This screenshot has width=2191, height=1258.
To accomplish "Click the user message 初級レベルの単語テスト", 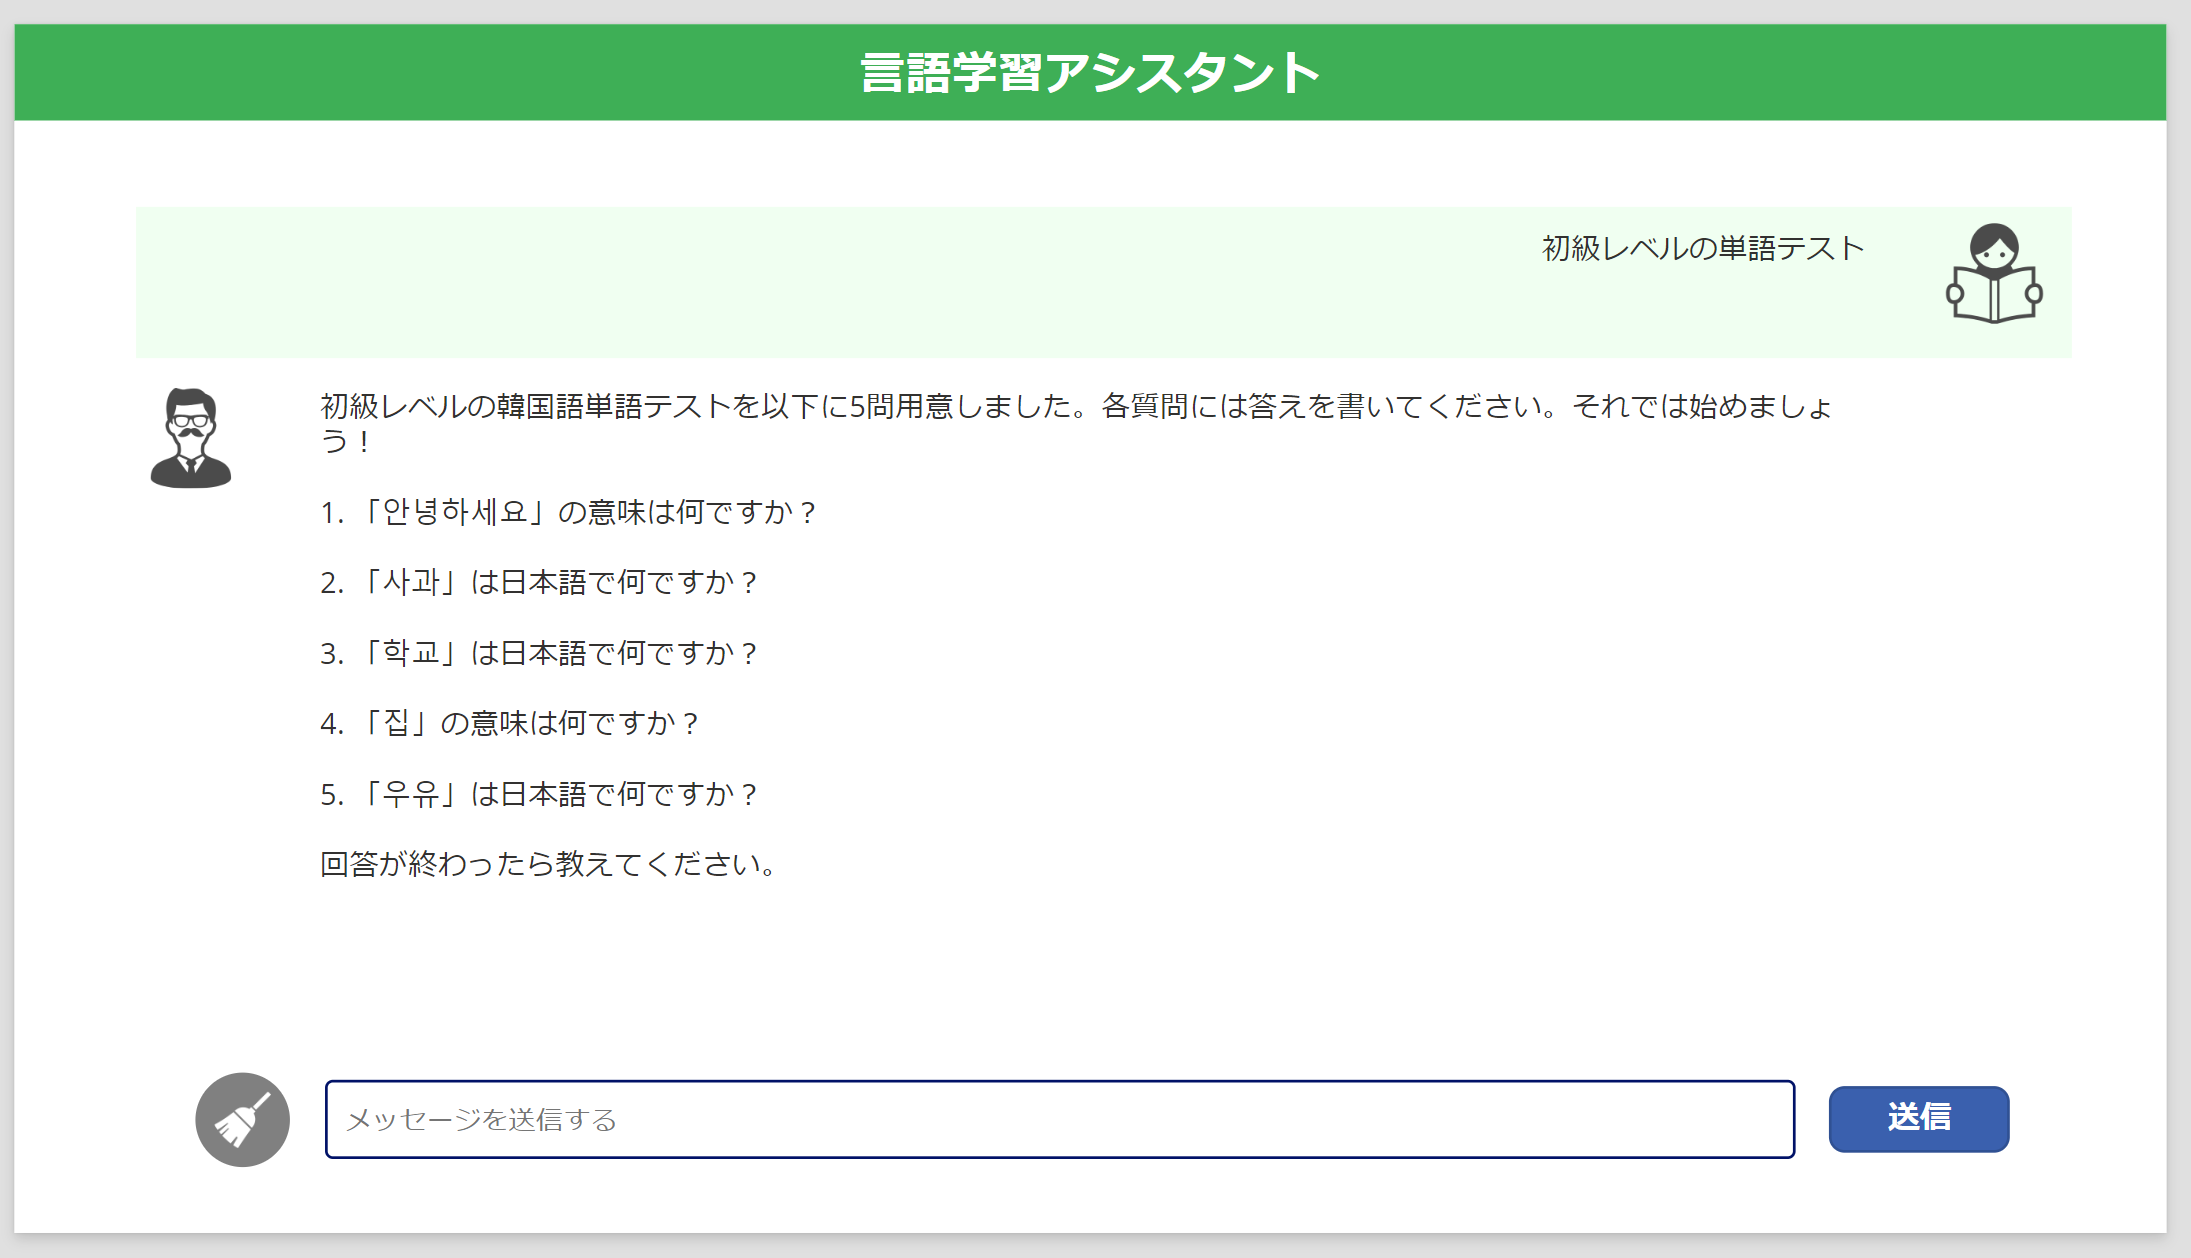I will click(x=1702, y=248).
